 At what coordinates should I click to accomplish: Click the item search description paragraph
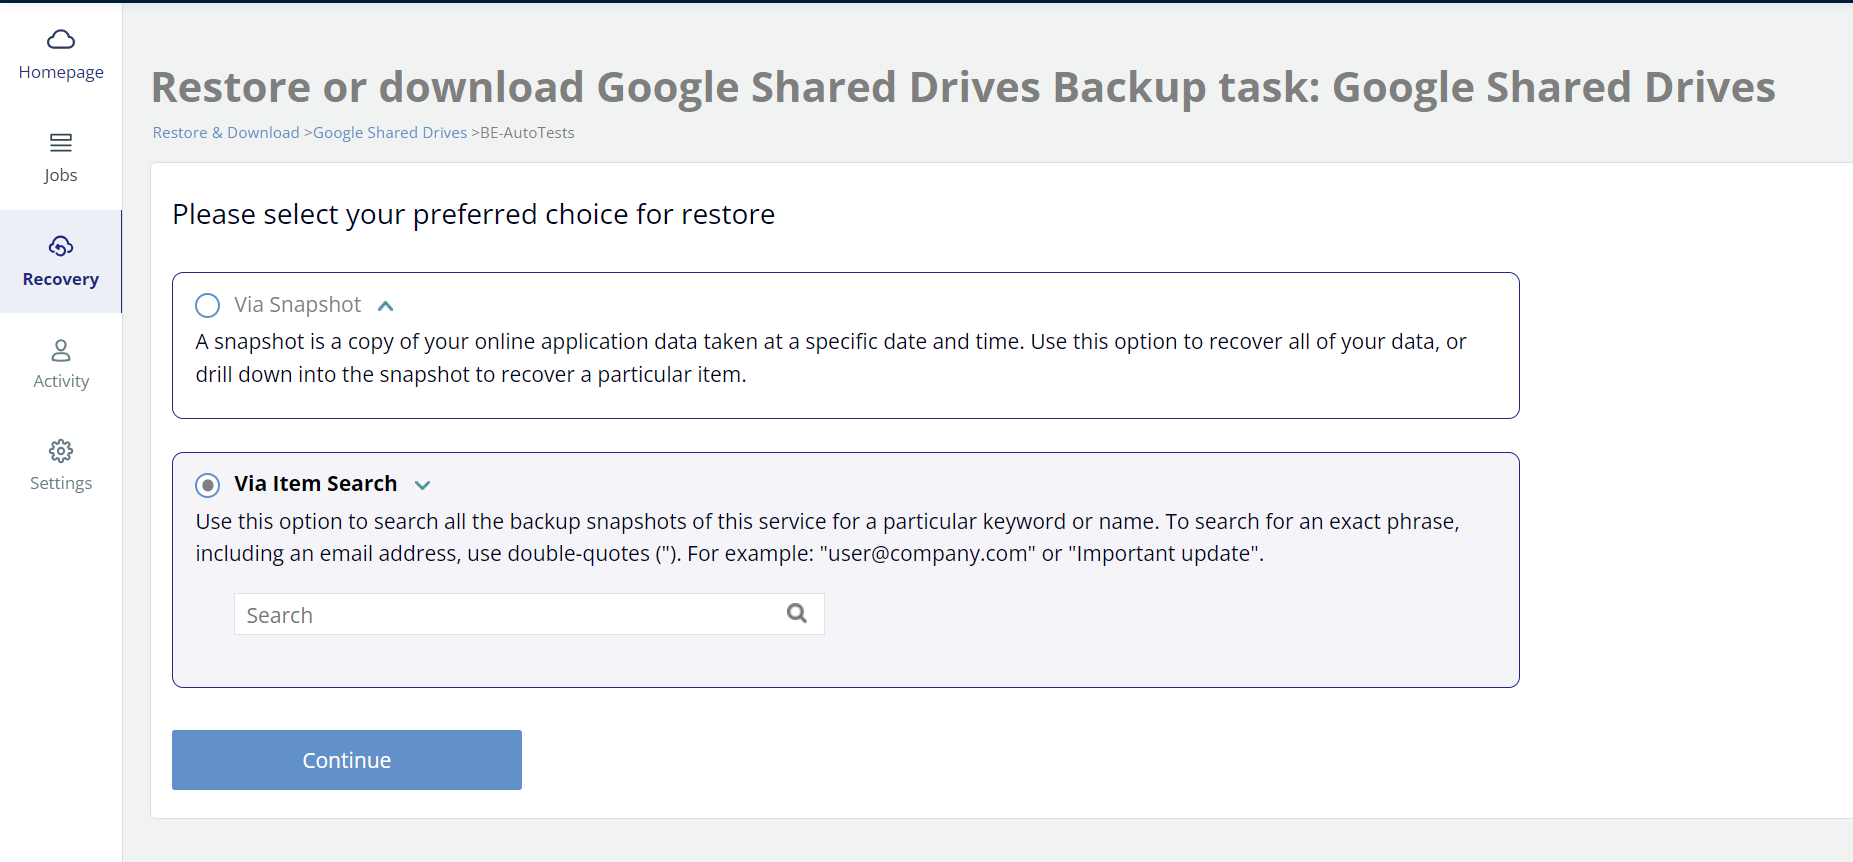828,537
